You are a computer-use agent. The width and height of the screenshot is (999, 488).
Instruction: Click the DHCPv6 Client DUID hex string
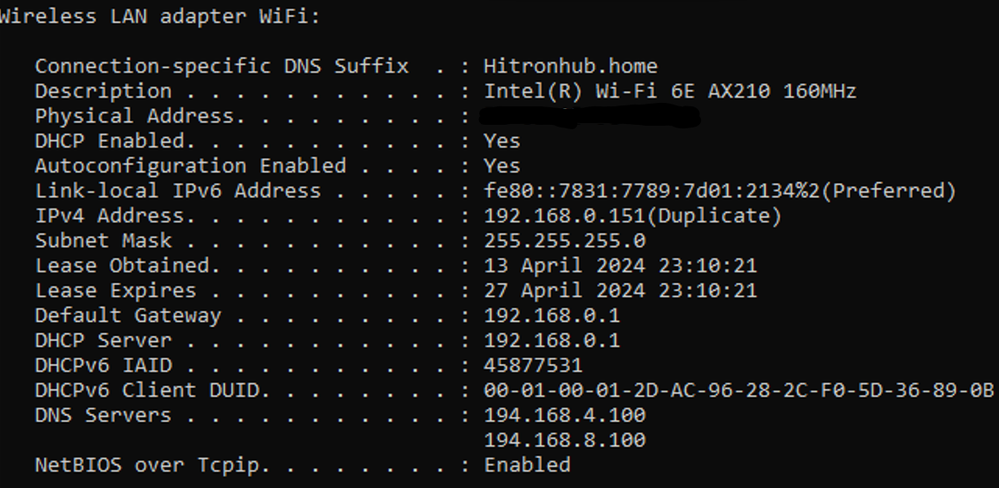739,391
